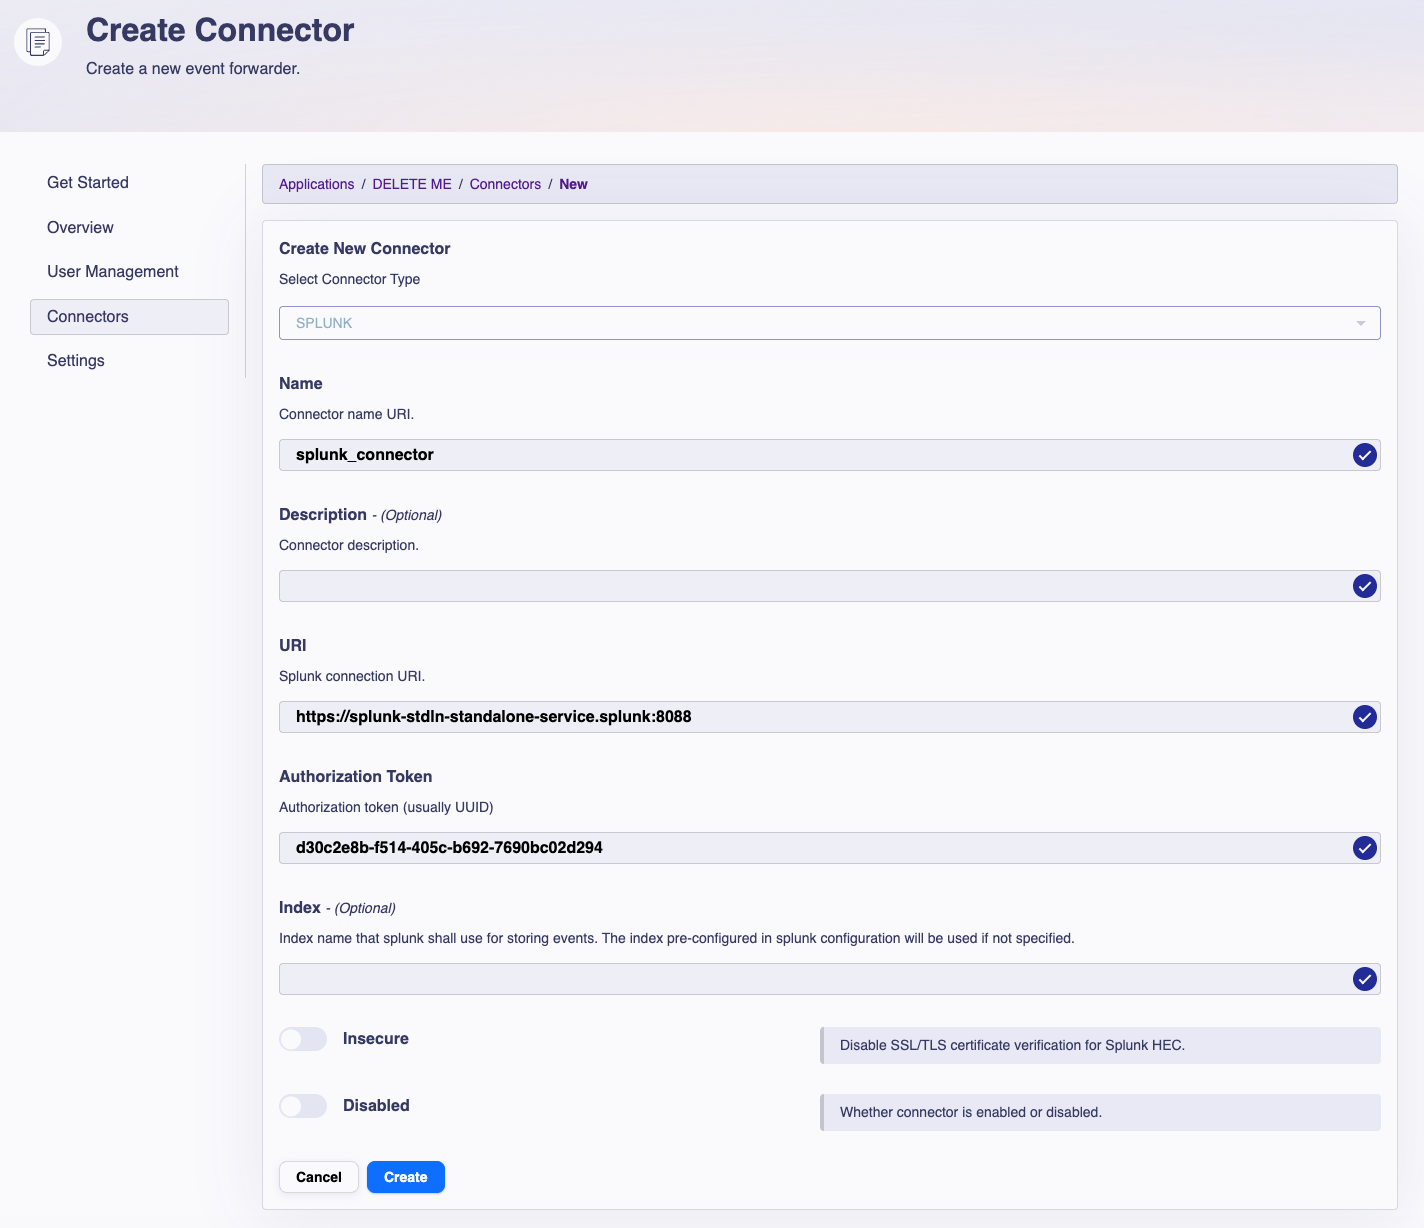Click the checkmark badge on the URI field
The width and height of the screenshot is (1424, 1228).
tap(1364, 717)
